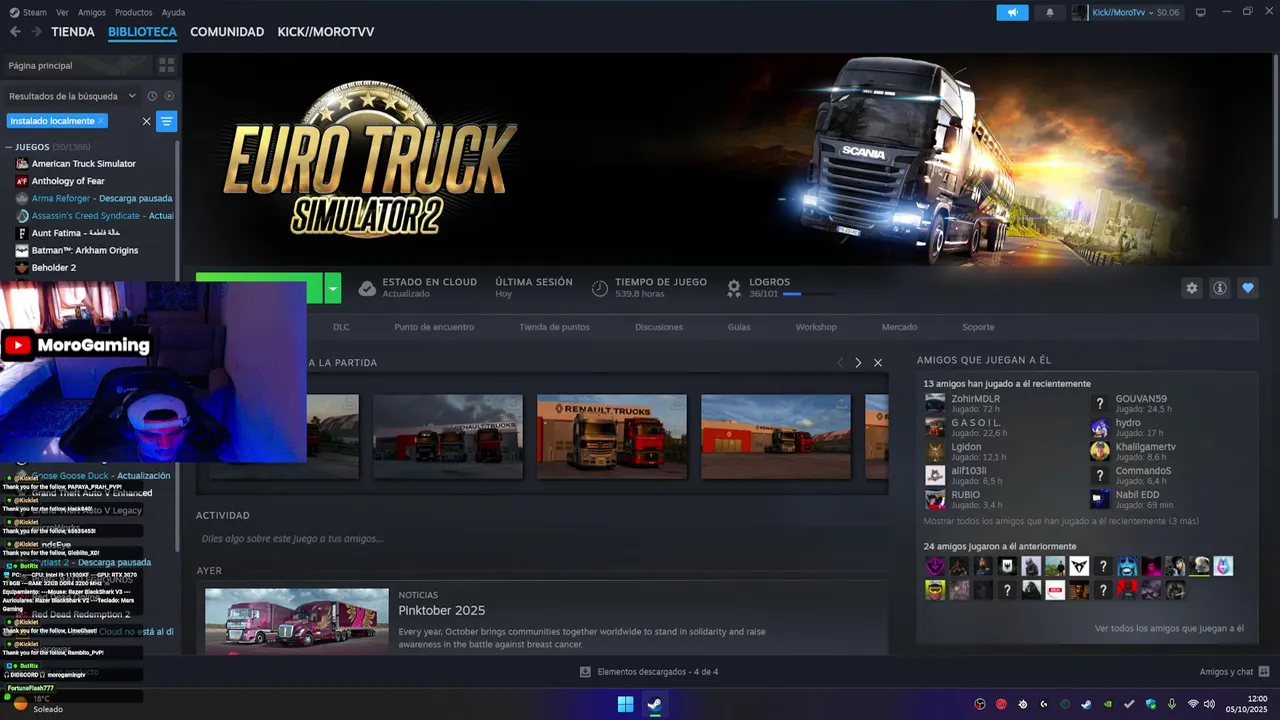The height and width of the screenshot is (720, 1280).
Task: Open Discusiones tab
Action: coord(659,327)
